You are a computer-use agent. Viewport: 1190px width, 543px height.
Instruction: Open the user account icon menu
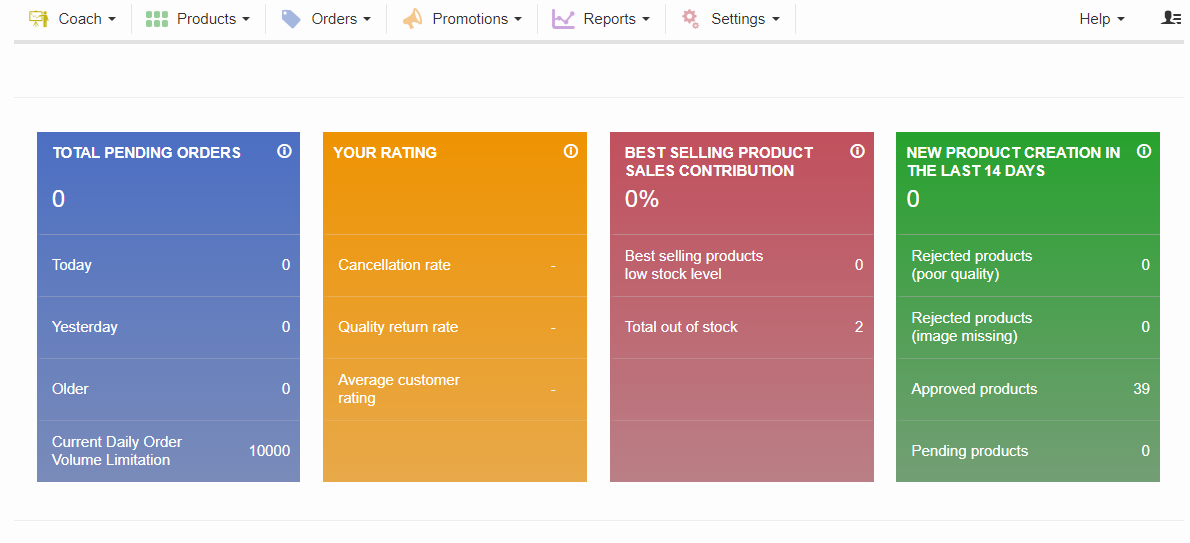pyautogui.click(x=1171, y=18)
